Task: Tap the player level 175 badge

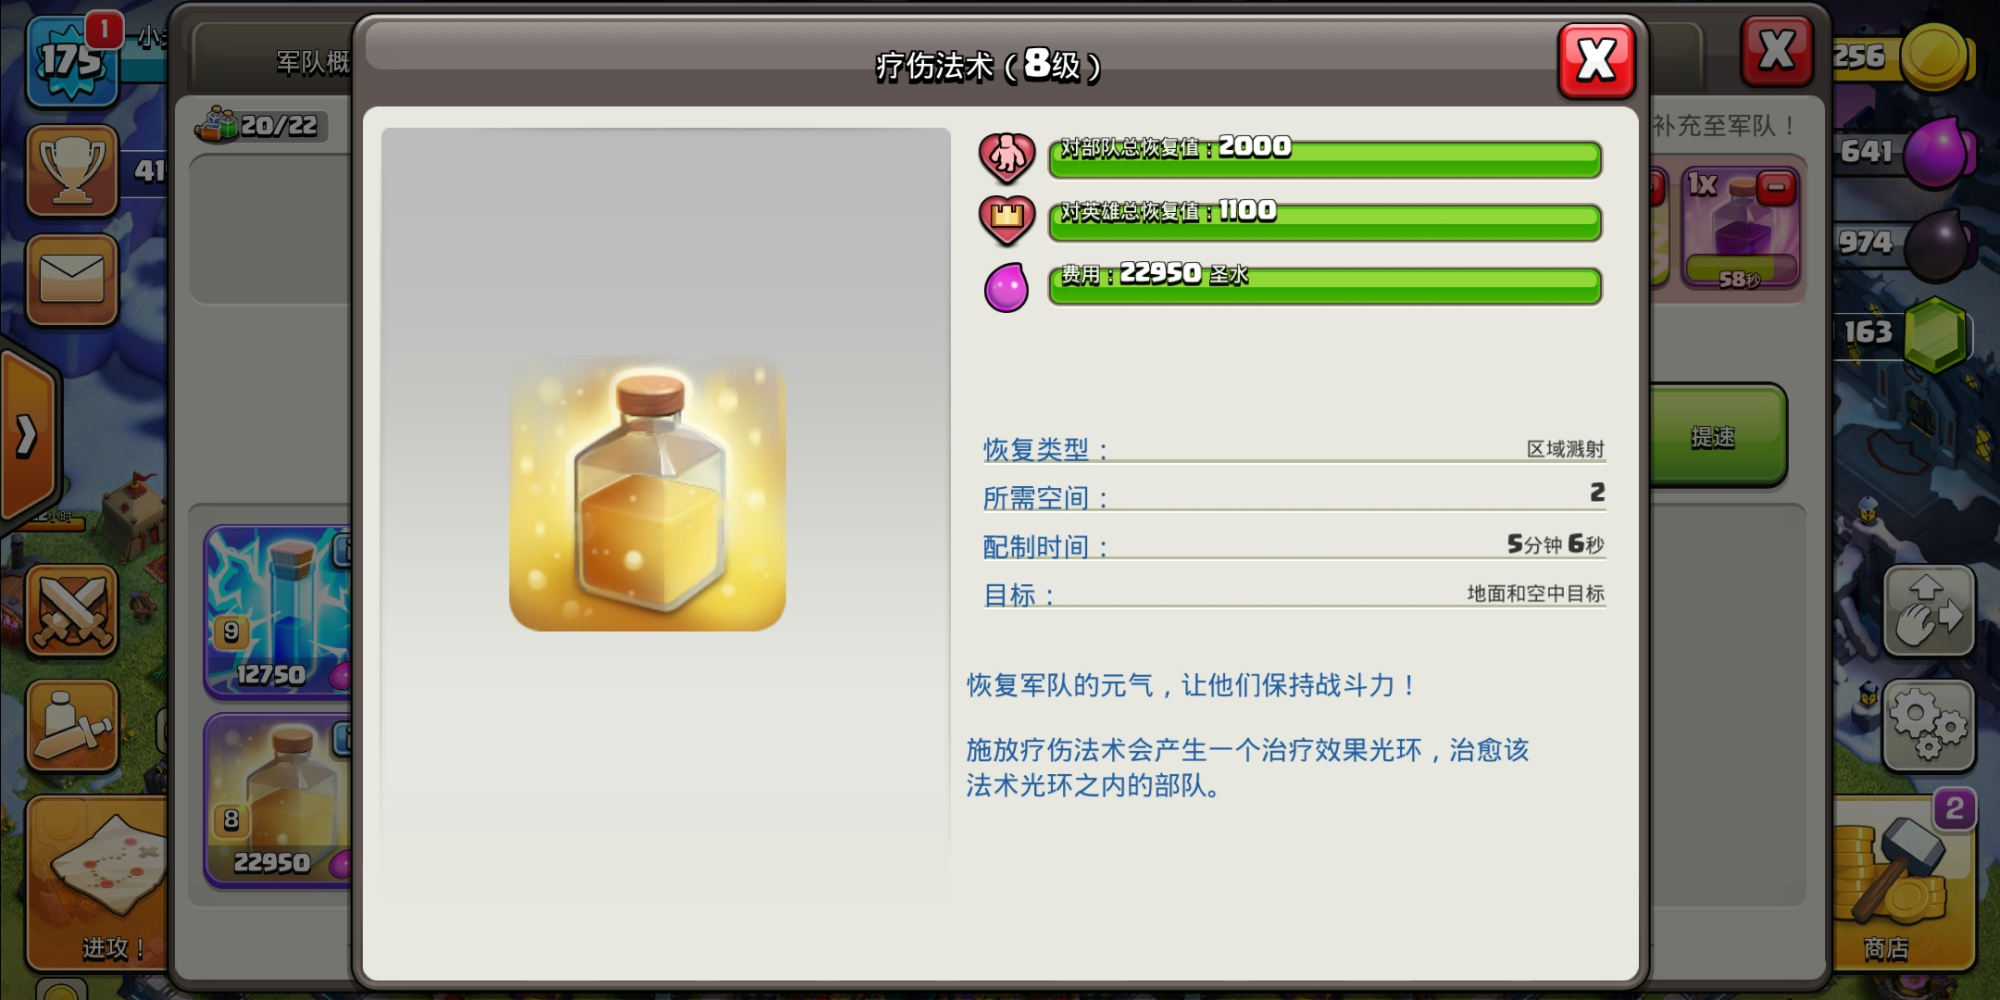Action: 70,62
